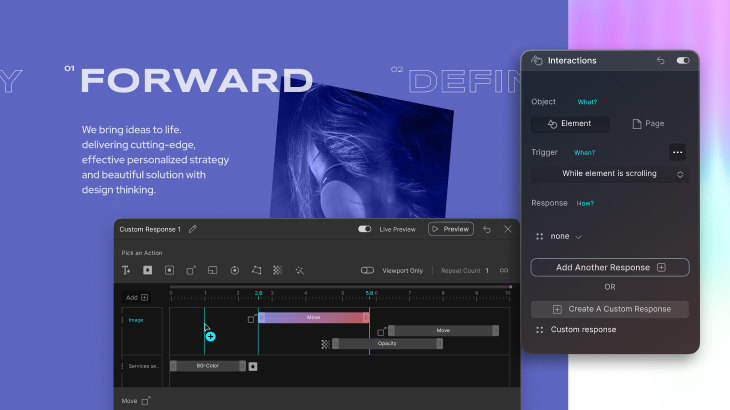This screenshot has width=730, height=410.
Task: Pick the Opacity checkerboard action icon
Action: [277, 270]
